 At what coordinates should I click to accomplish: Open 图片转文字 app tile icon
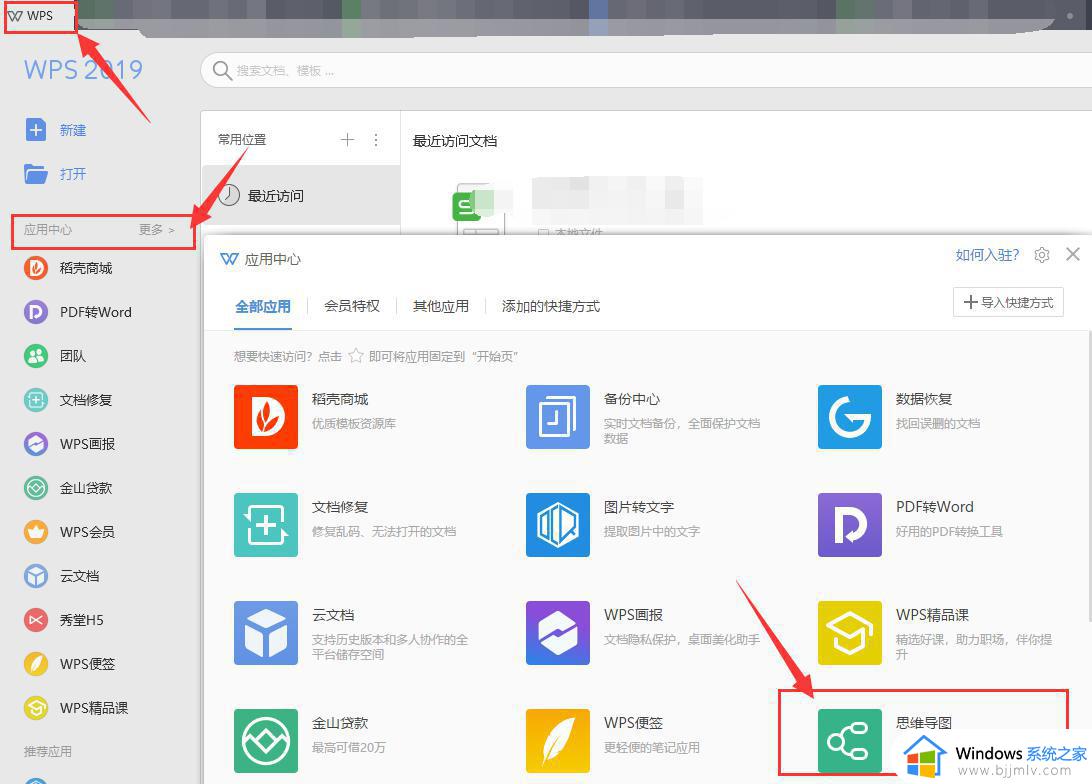[558, 525]
